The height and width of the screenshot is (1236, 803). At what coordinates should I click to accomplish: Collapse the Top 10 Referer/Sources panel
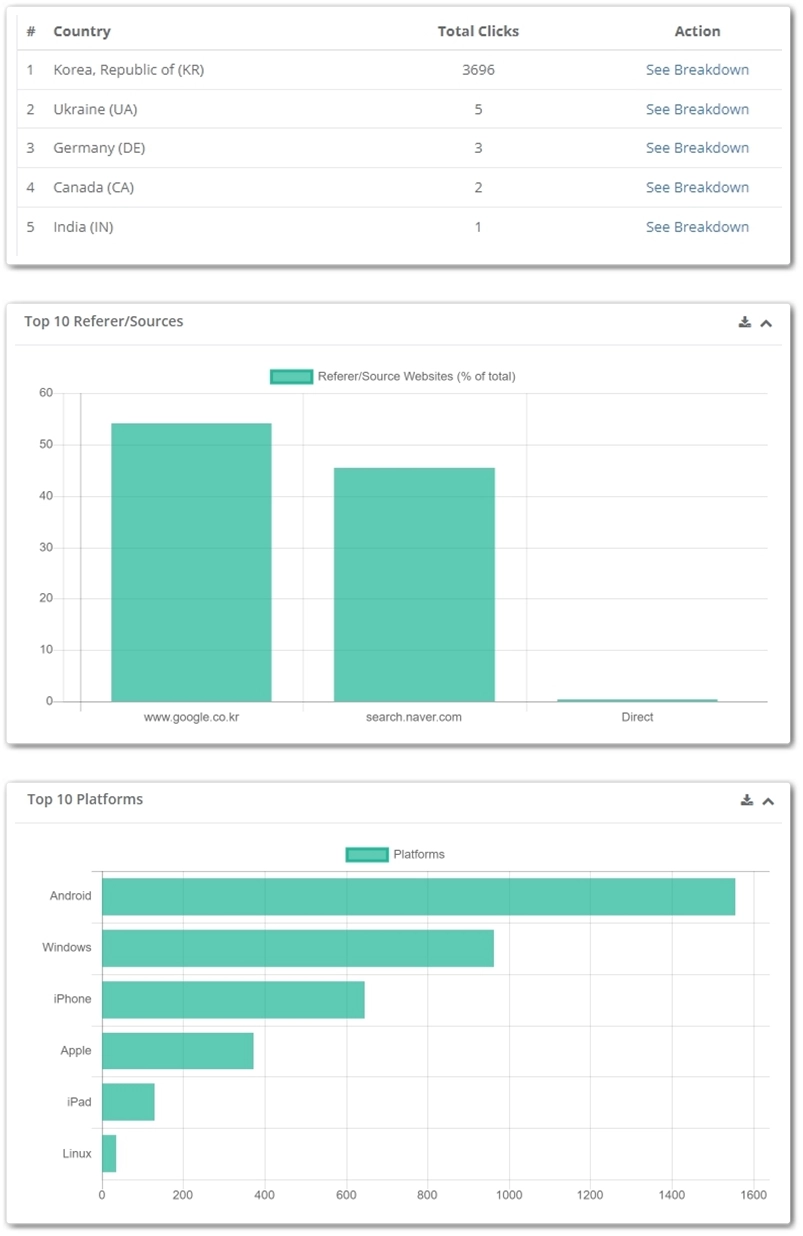click(766, 323)
